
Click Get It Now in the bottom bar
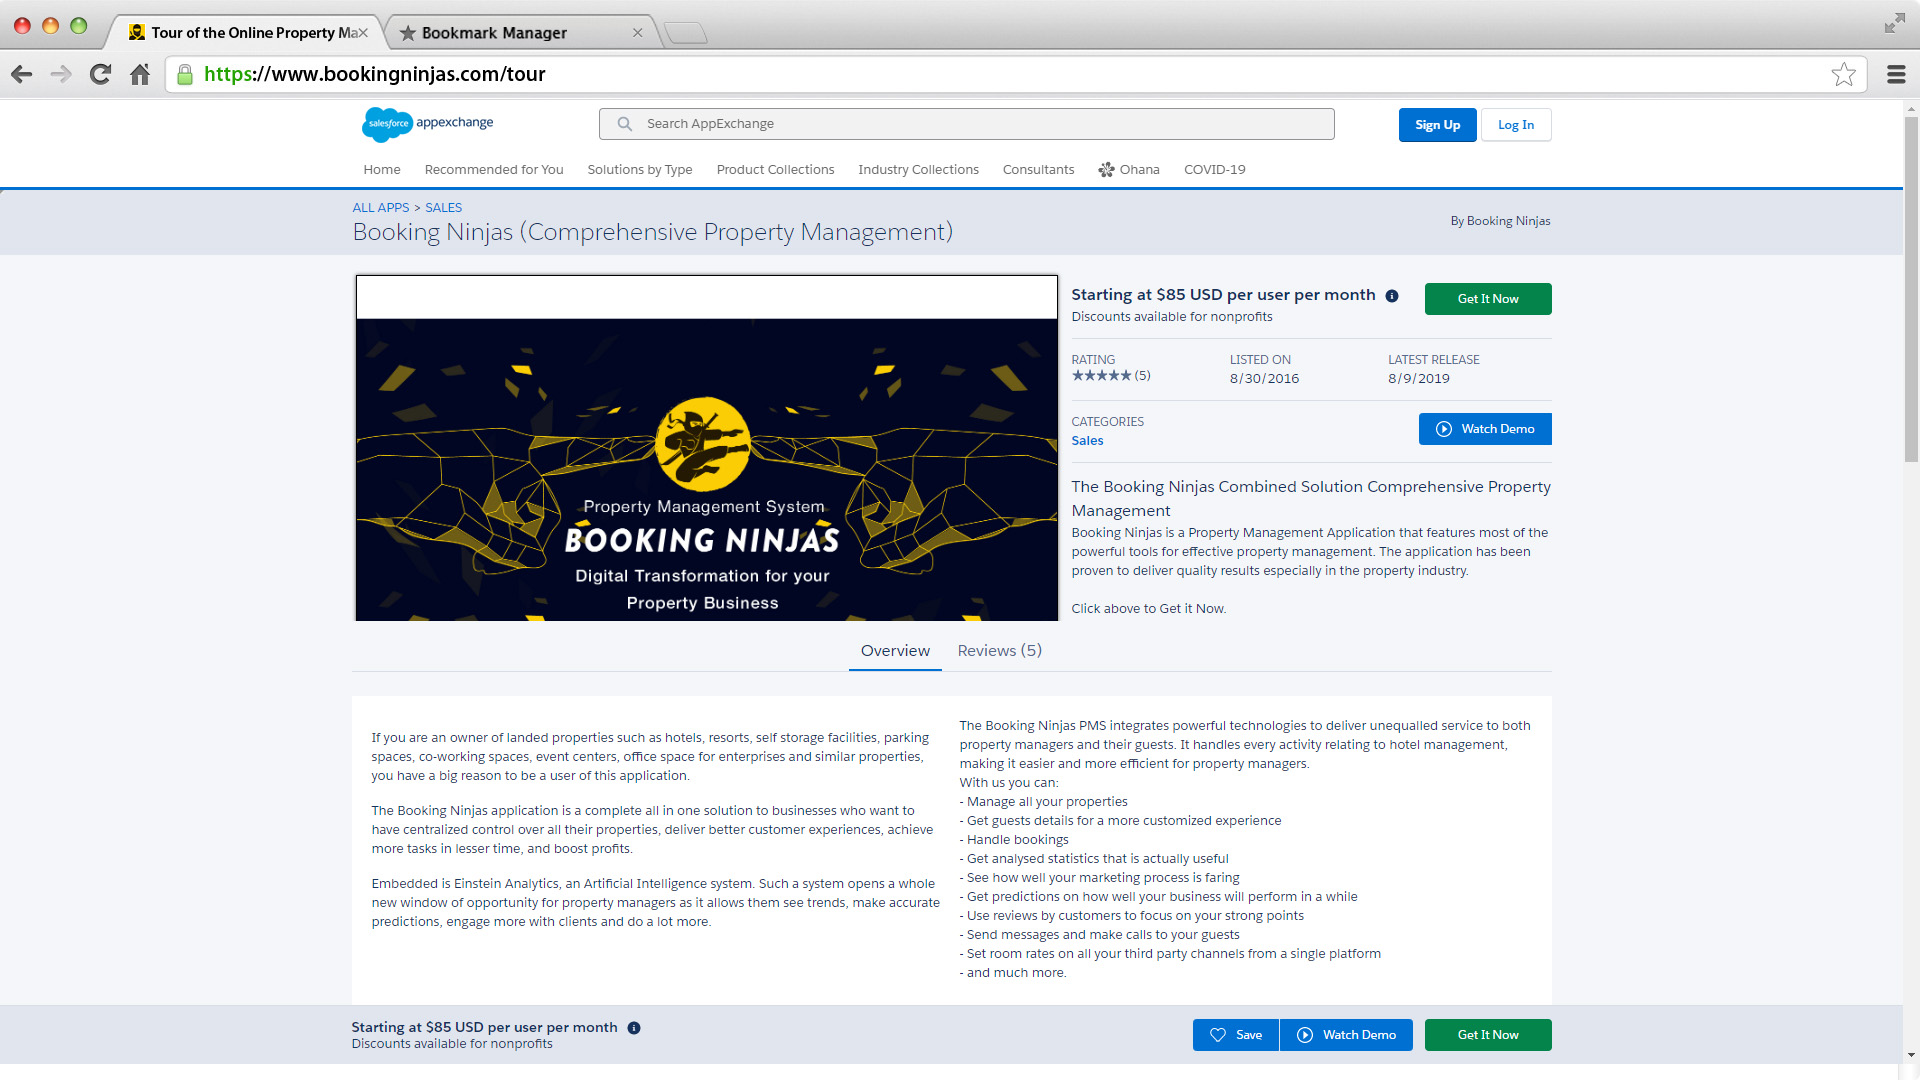pos(1488,1035)
